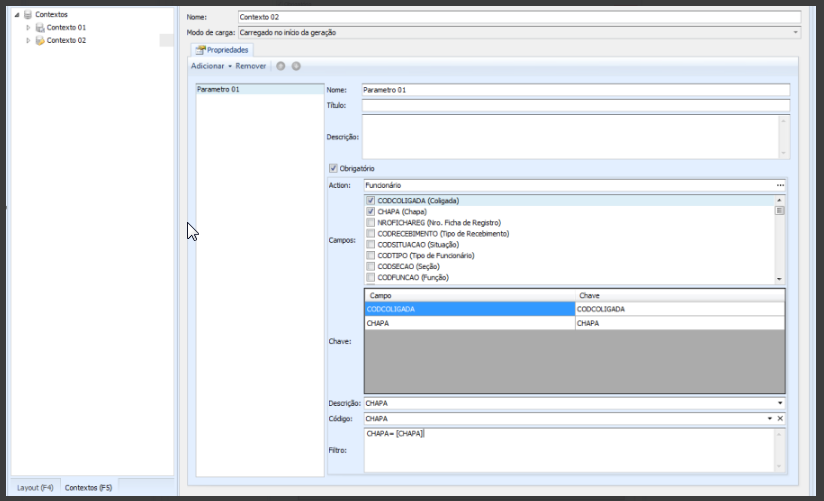This screenshot has width=824, height=501.
Task: Toggle the Obrigatório checkbox
Action: [333, 169]
